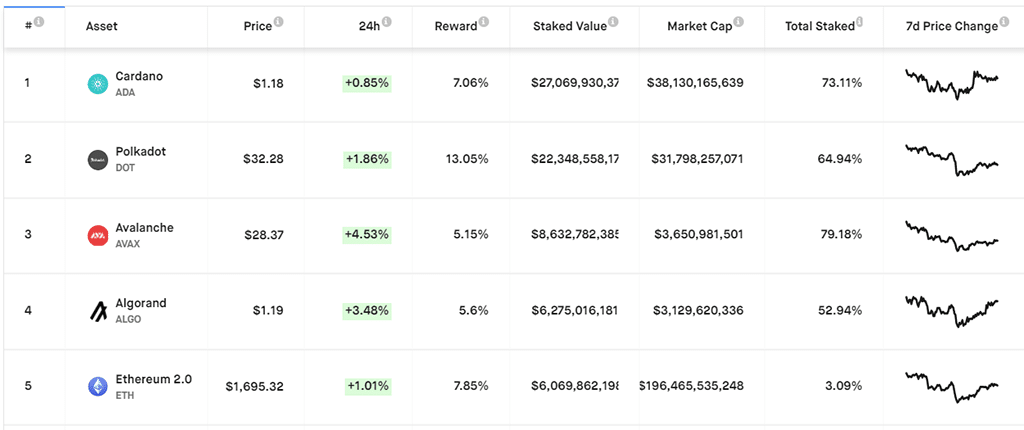The height and width of the screenshot is (430, 1024).
Task: Open the Algorand asset name link
Action: click(140, 303)
